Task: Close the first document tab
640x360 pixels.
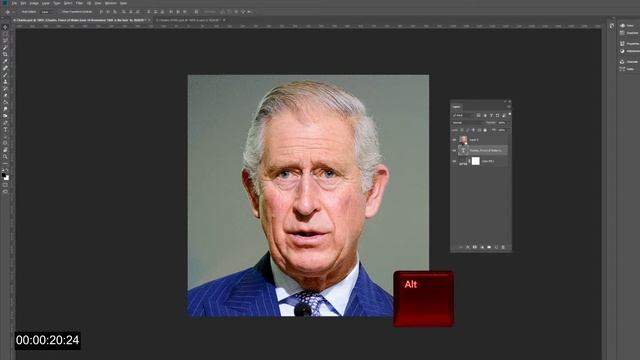Action: (149, 20)
